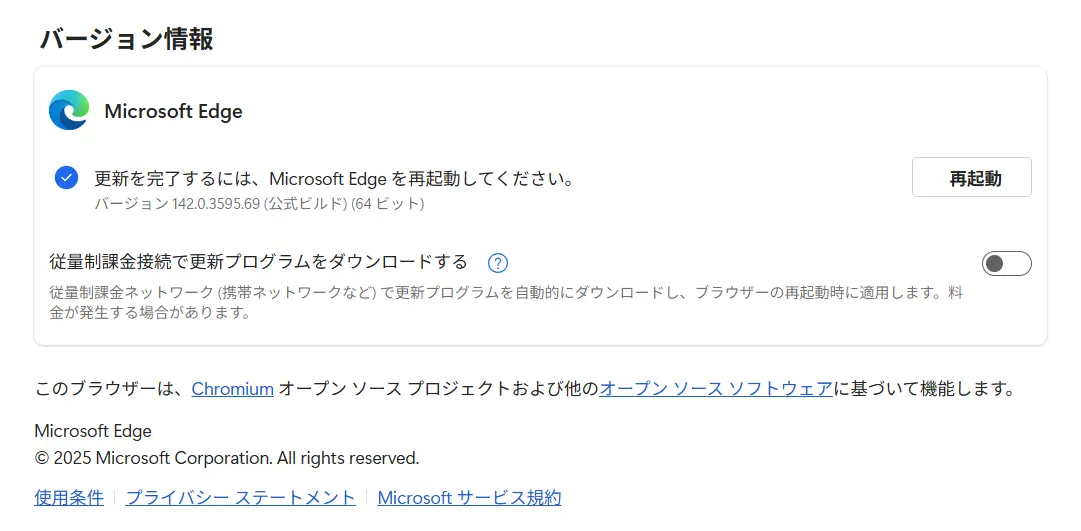Open the 使用条件 terms link

[69, 497]
